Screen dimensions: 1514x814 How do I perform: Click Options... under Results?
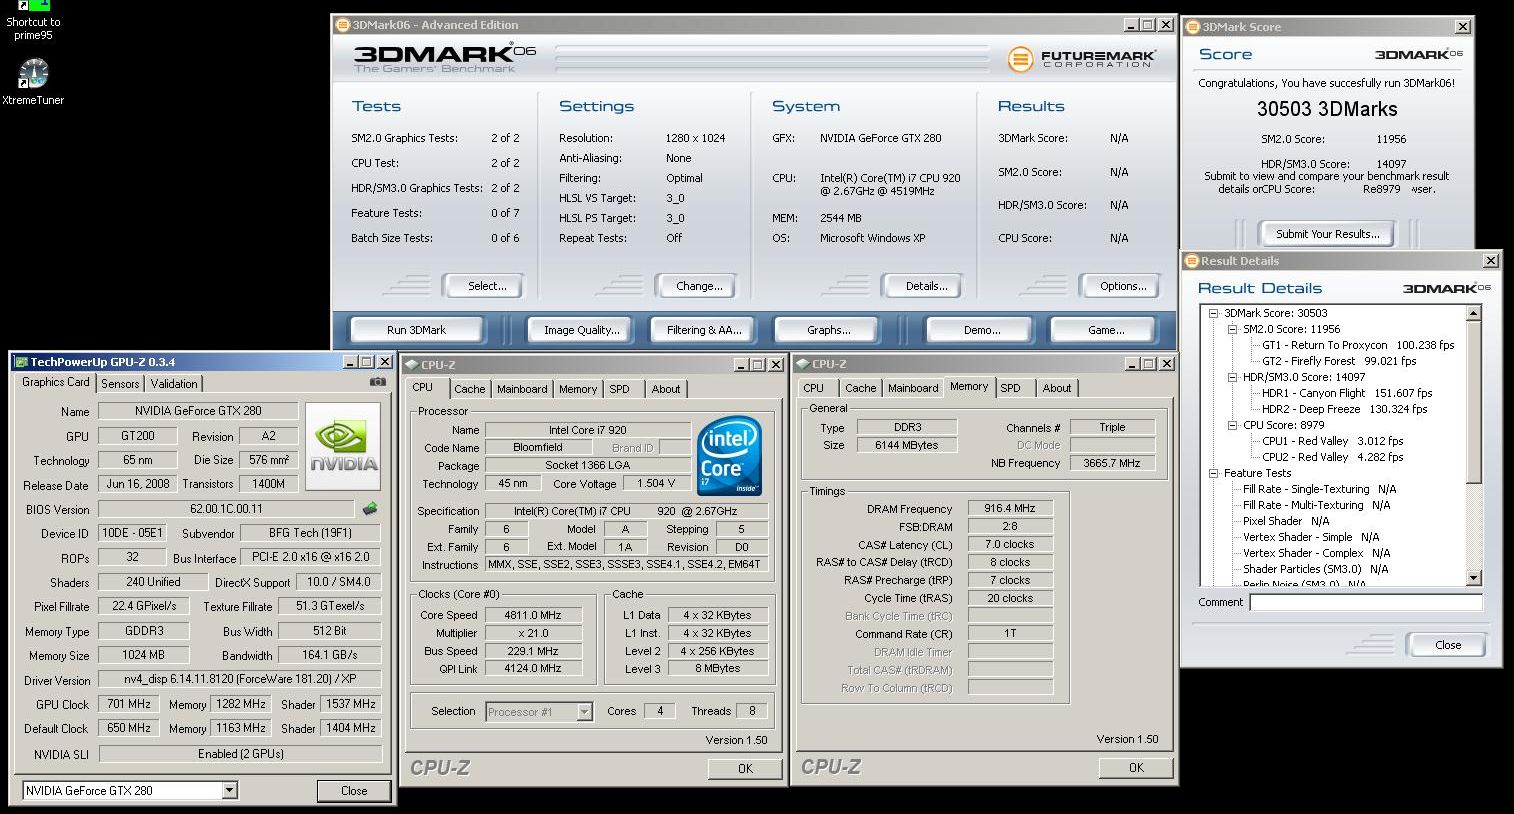(1123, 286)
